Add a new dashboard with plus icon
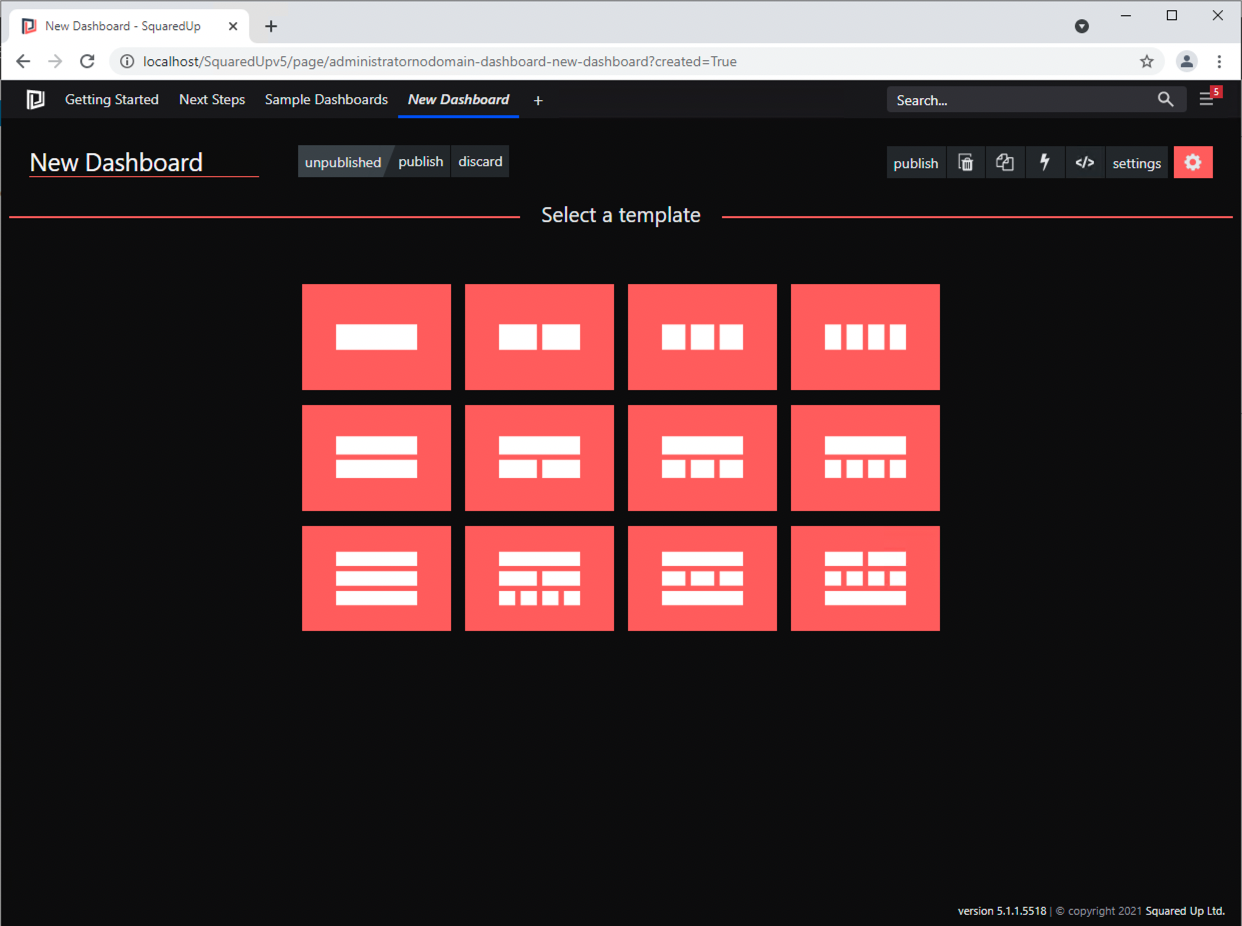This screenshot has width=1242, height=926. 538,100
